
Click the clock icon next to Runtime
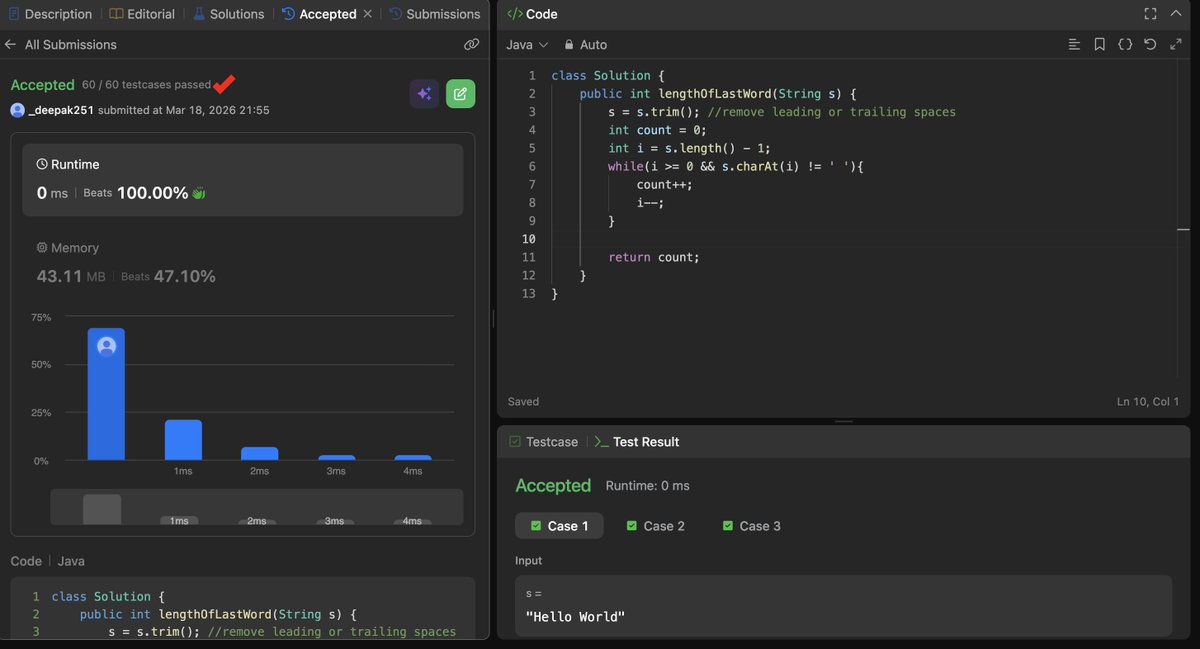[42, 164]
